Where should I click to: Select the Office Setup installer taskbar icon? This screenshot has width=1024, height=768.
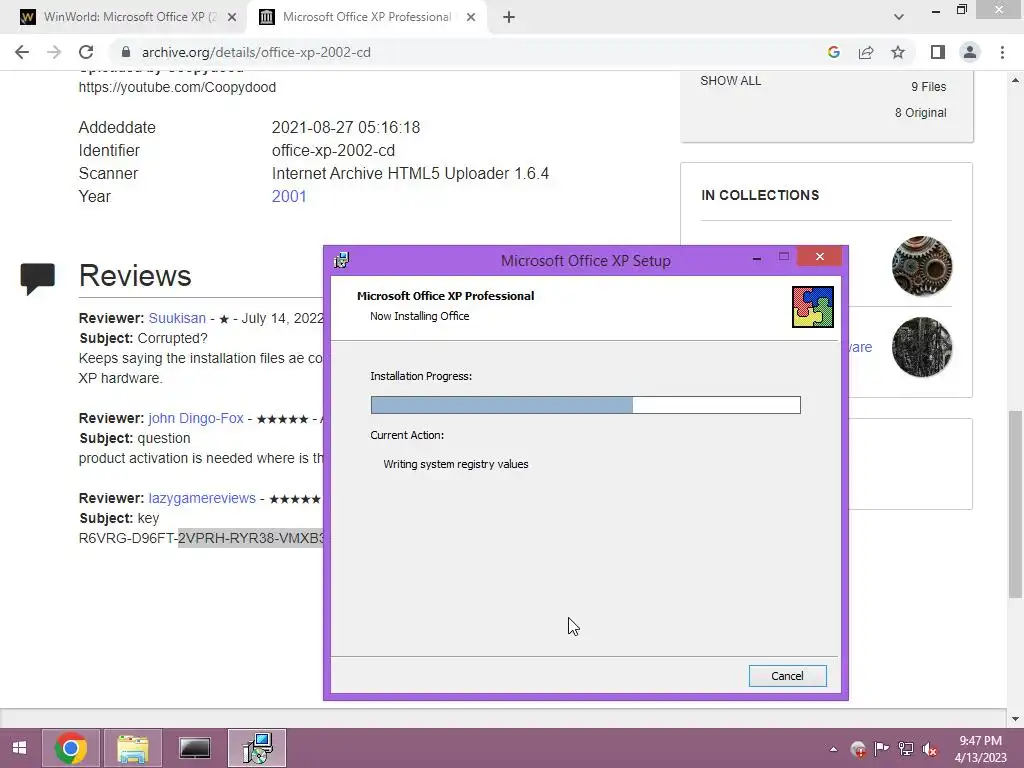click(x=257, y=748)
